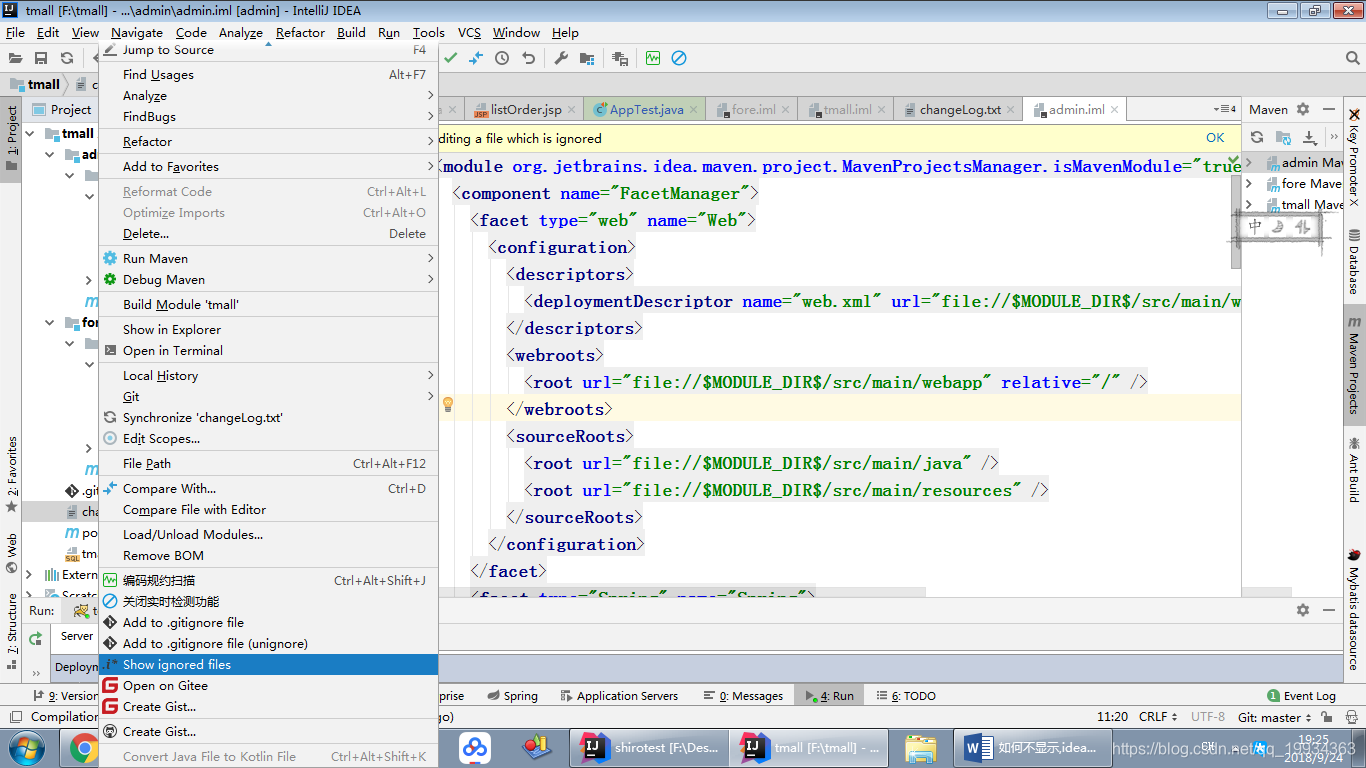Choose Add to .gitignore file (unignore) entry
The width and height of the screenshot is (1366, 768).
coord(268,643)
